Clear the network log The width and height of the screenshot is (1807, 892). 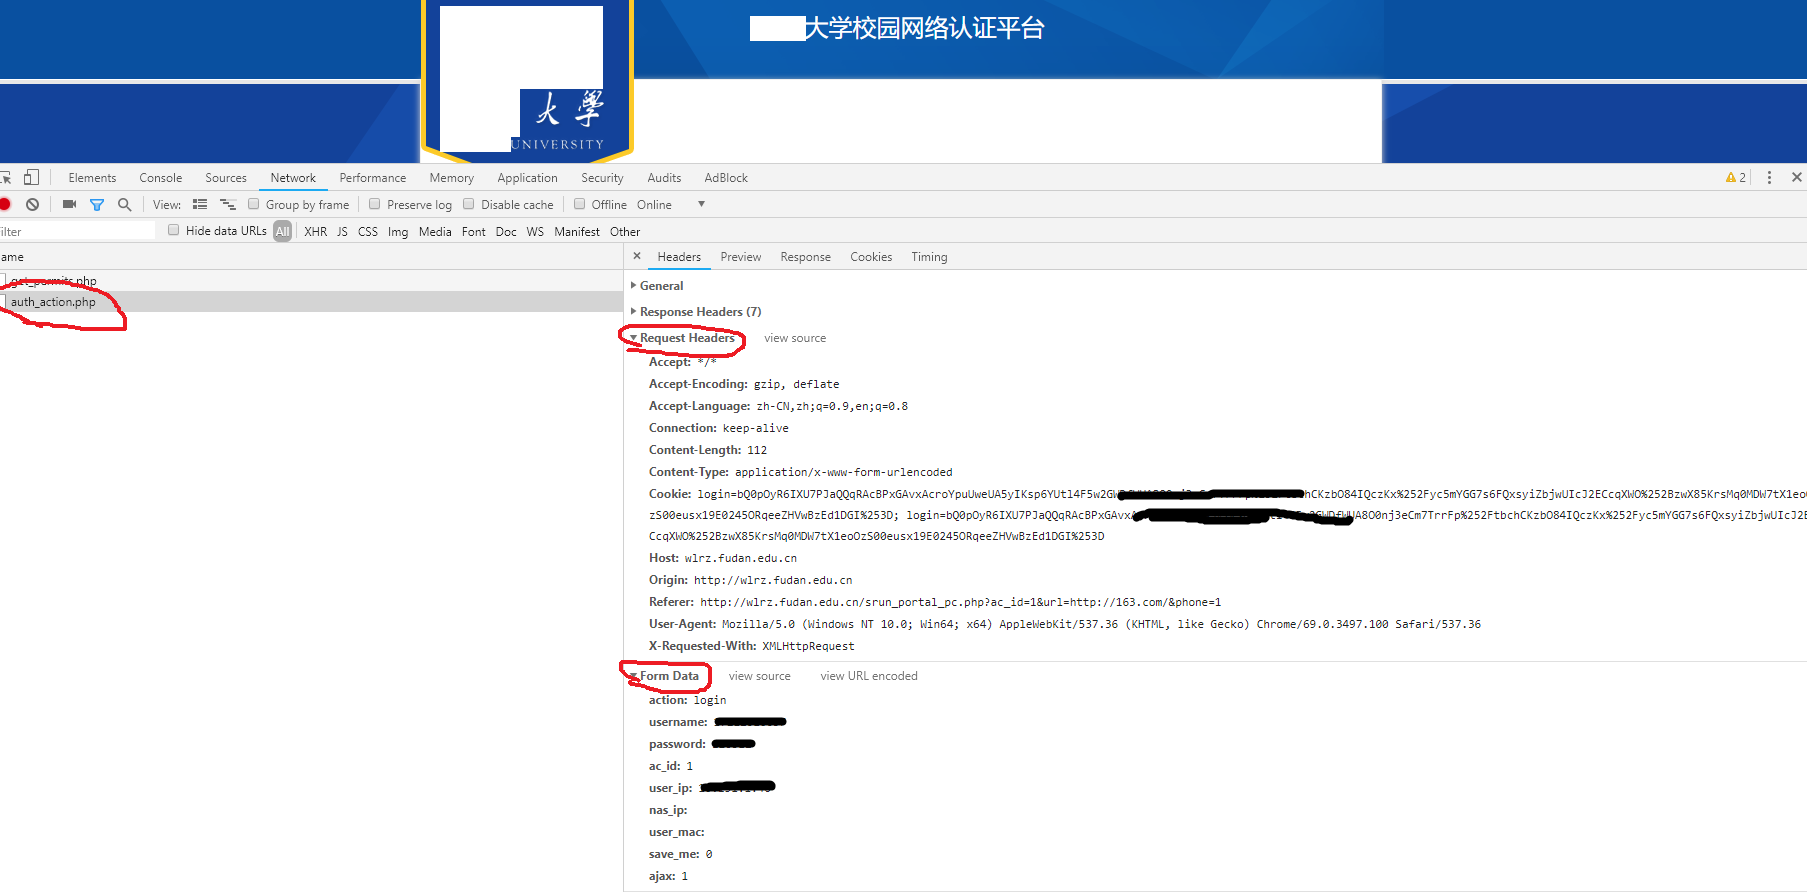tap(33, 204)
